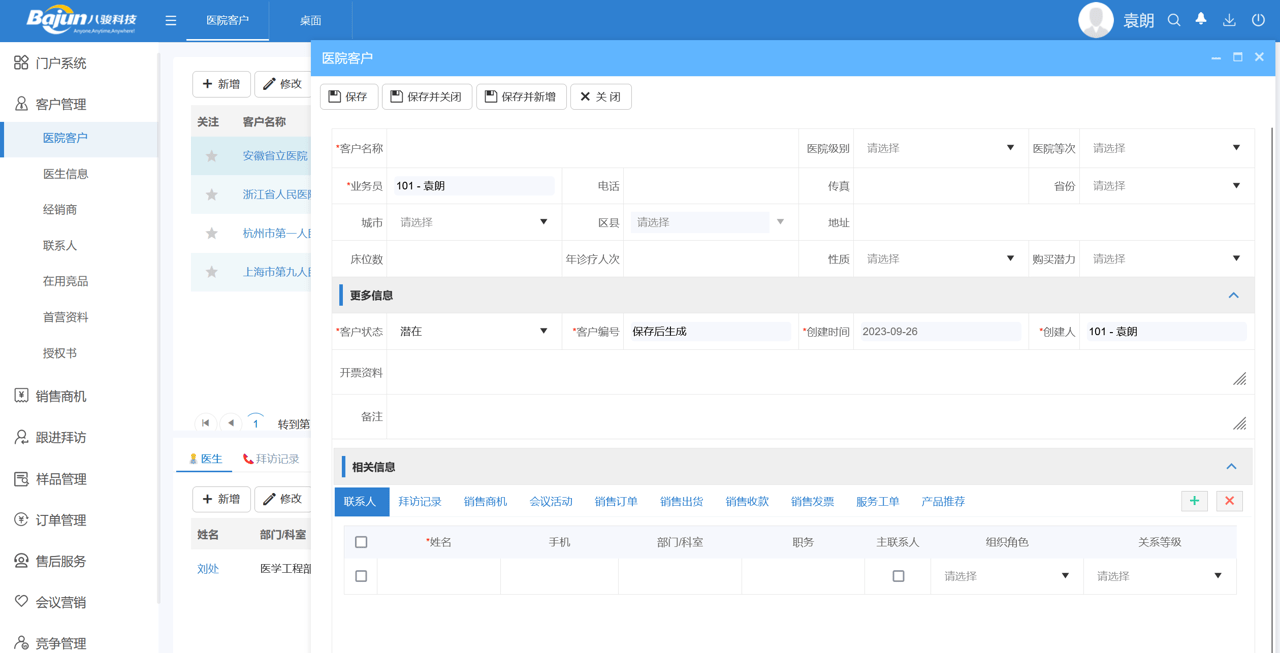Click the hamburger menu icon beside the logo
Screen dimensions: 1280x653
[x=170, y=19]
